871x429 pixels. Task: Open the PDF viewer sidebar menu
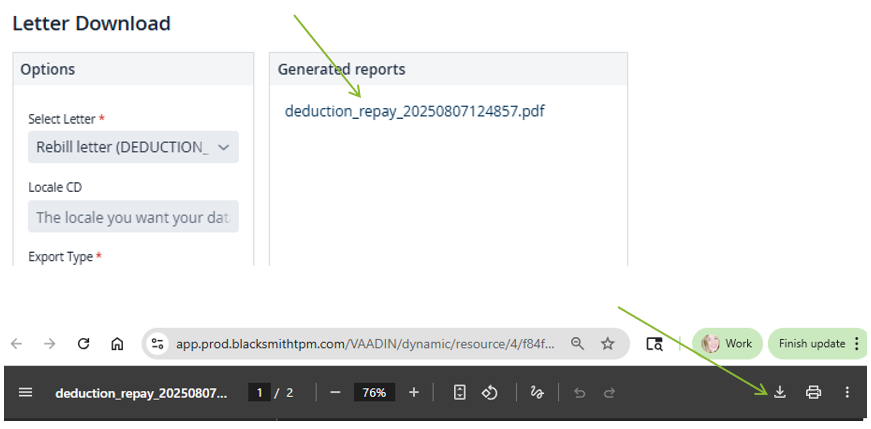coord(26,392)
